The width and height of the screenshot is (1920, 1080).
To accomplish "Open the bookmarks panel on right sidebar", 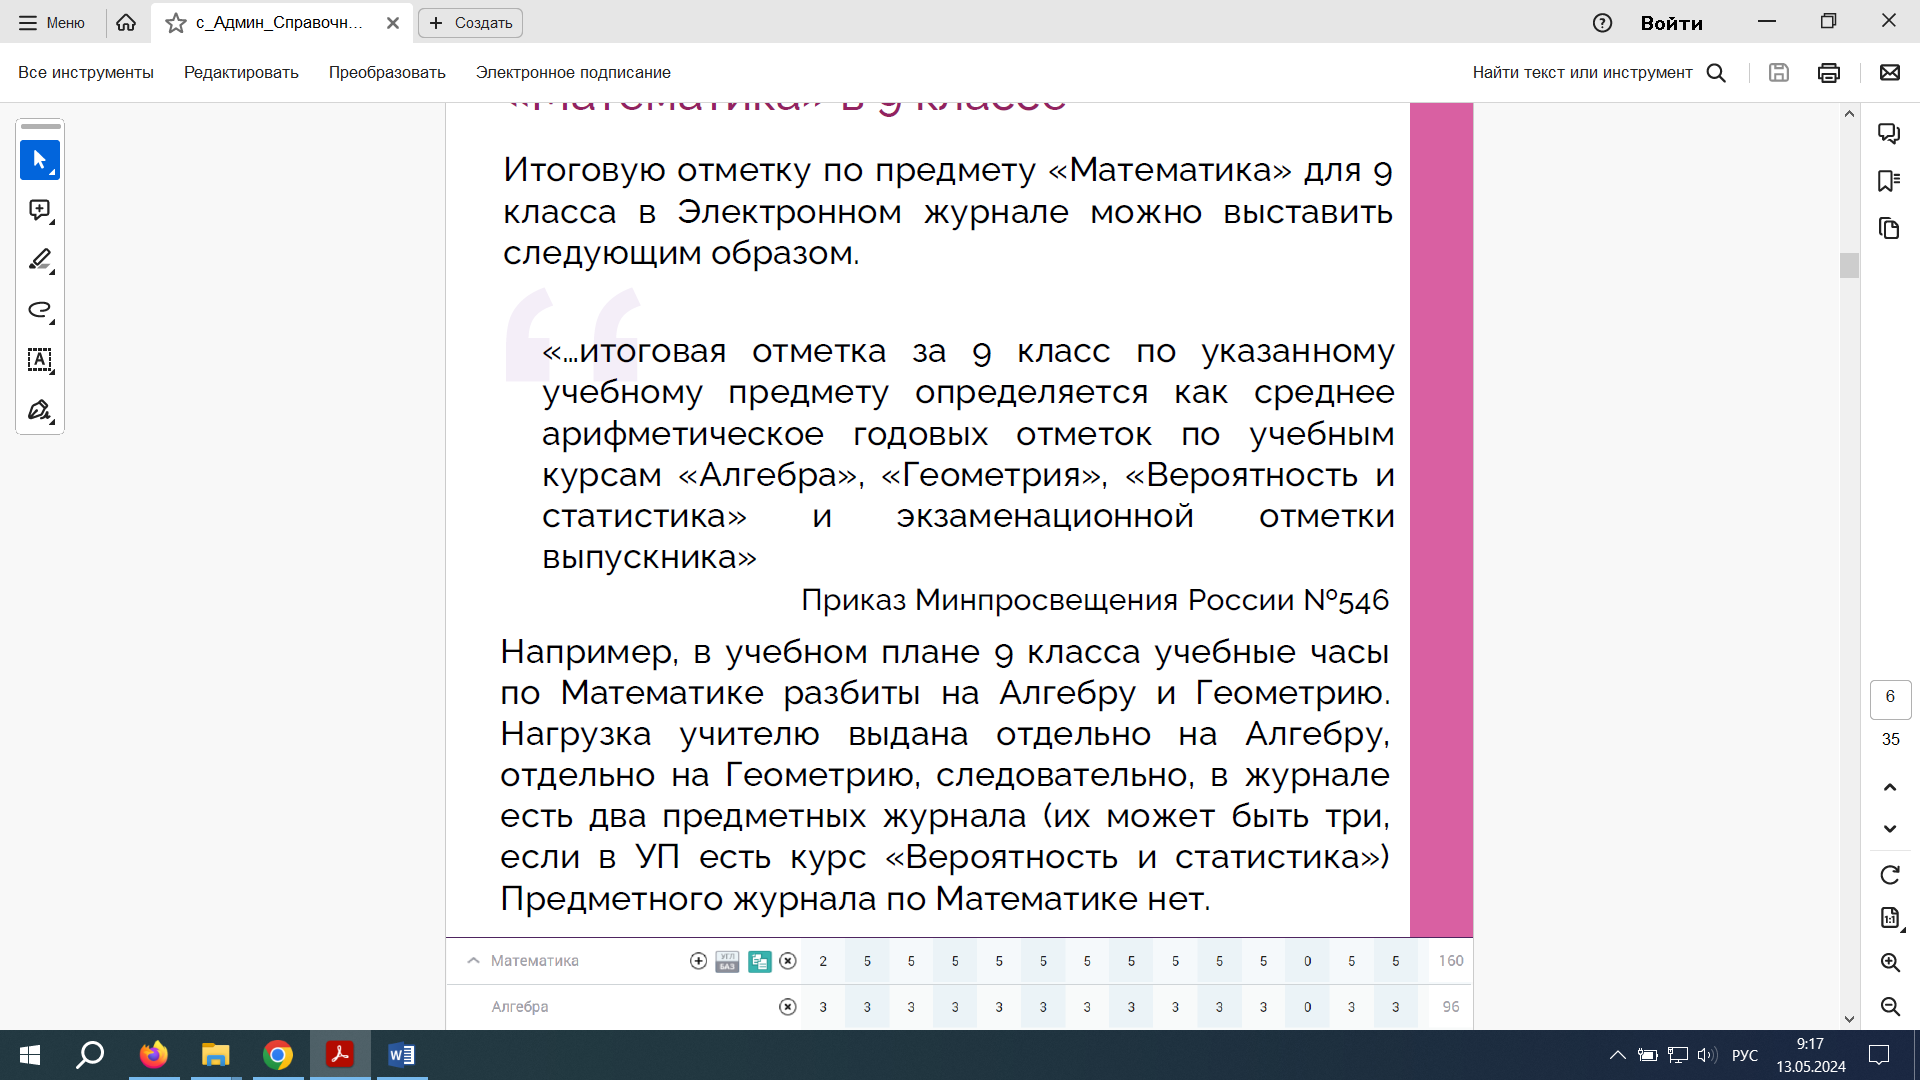I will point(1889,181).
